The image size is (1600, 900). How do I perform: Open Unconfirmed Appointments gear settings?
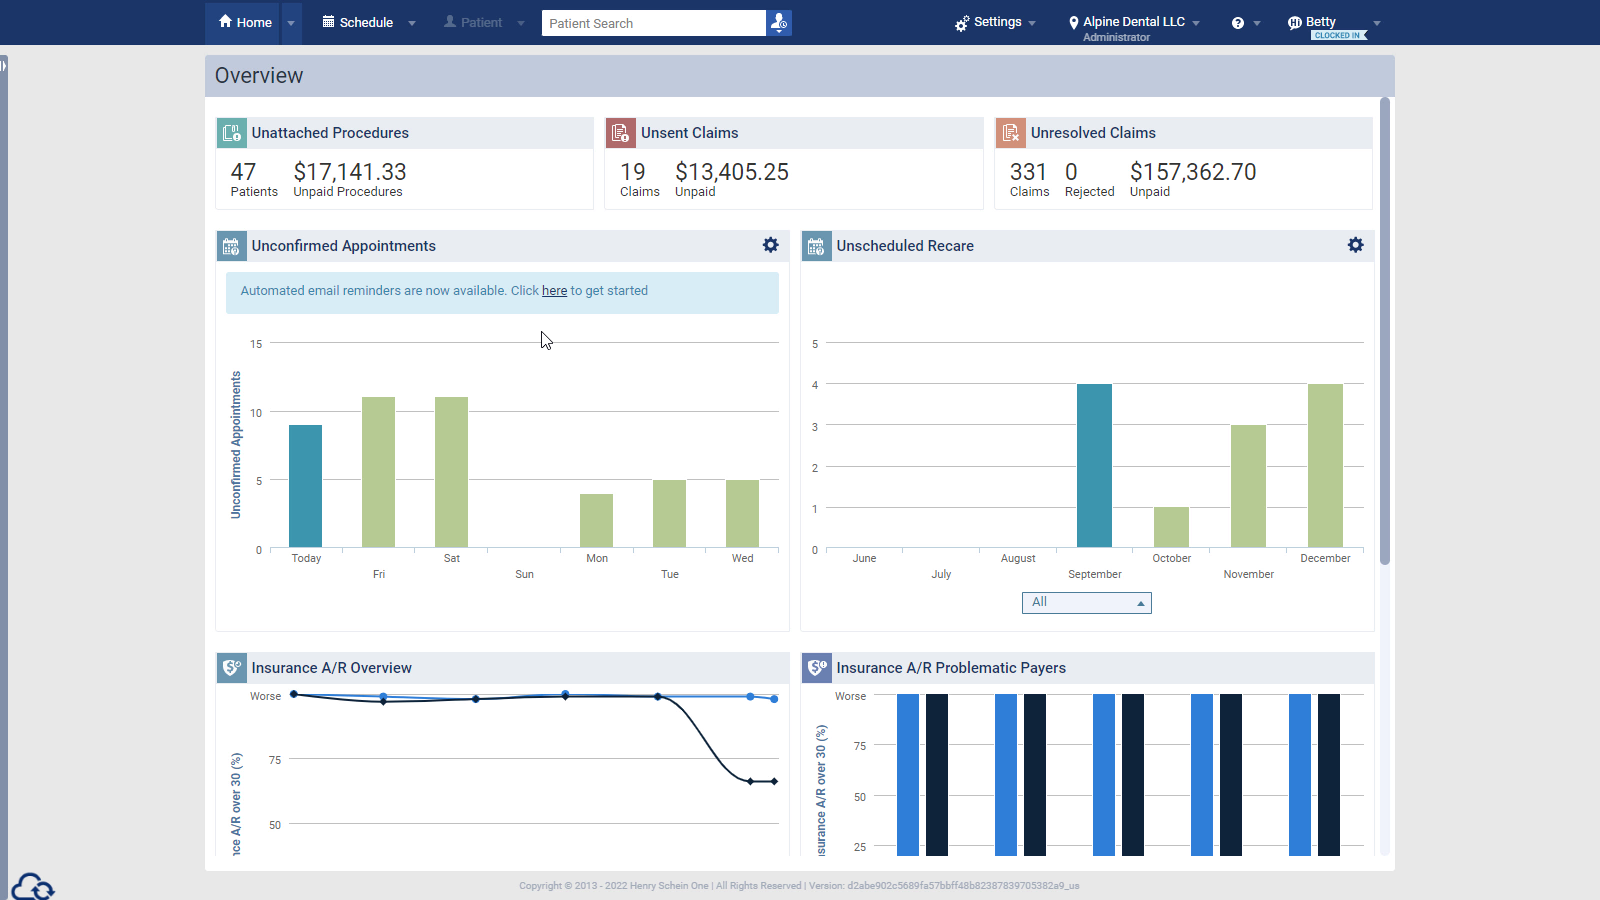[x=770, y=245]
